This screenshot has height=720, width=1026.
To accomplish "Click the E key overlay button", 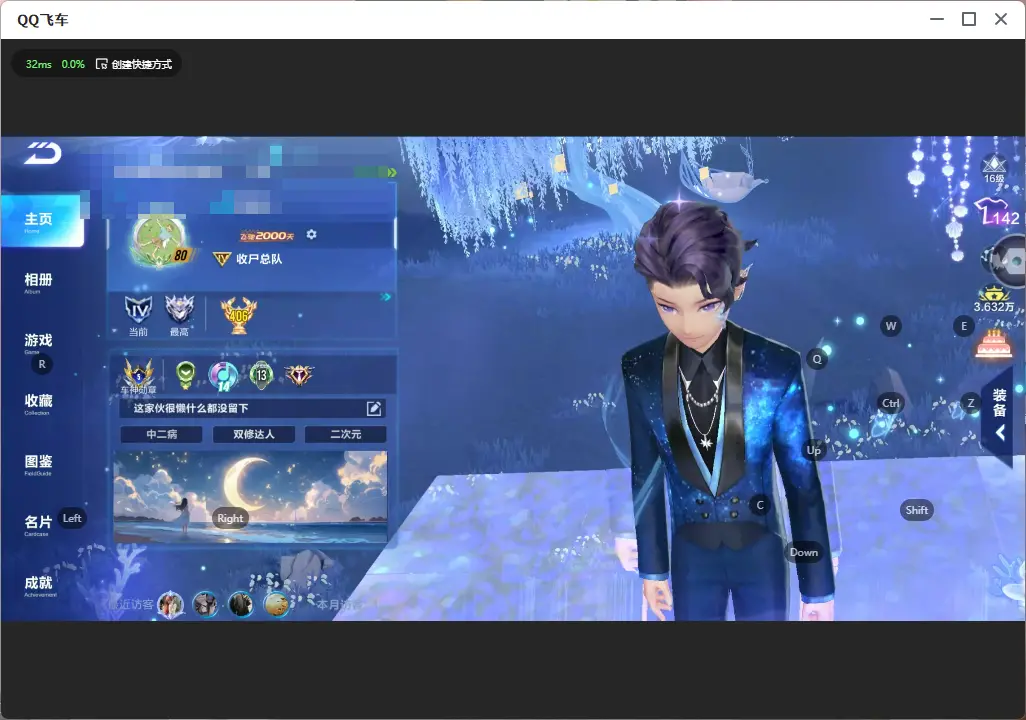I will (964, 326).
